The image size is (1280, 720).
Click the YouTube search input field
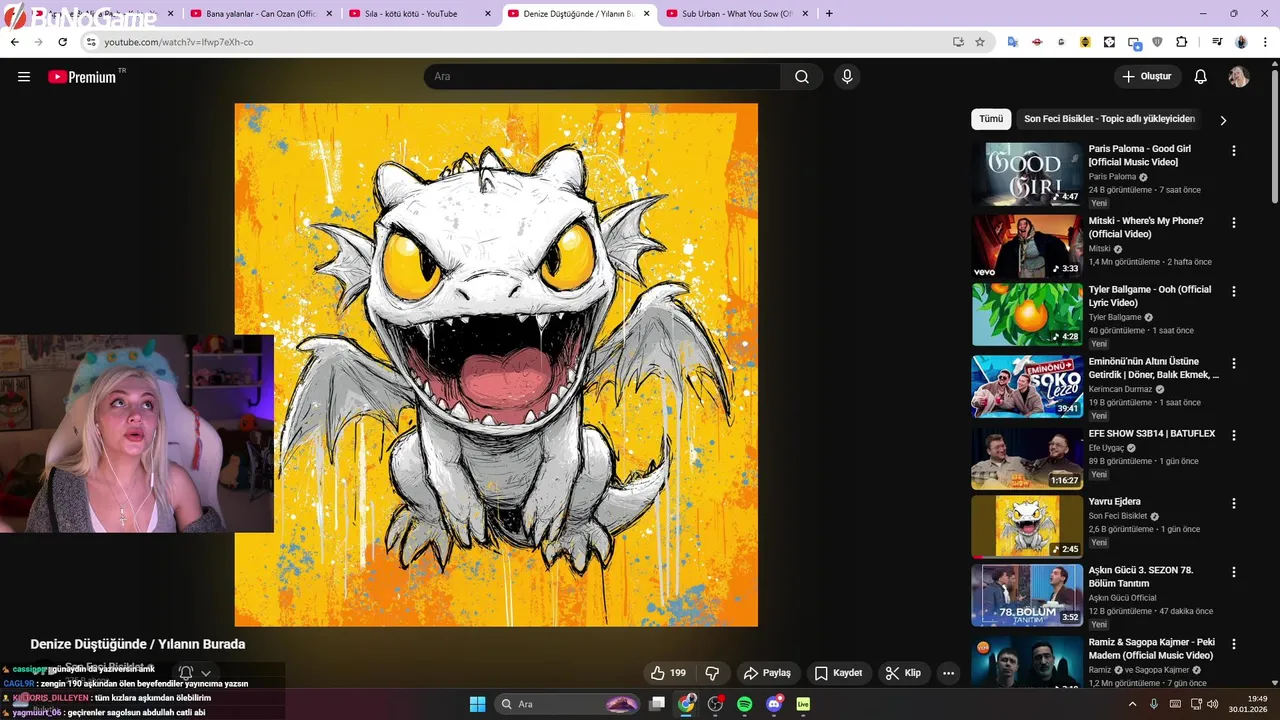(602, 77)
